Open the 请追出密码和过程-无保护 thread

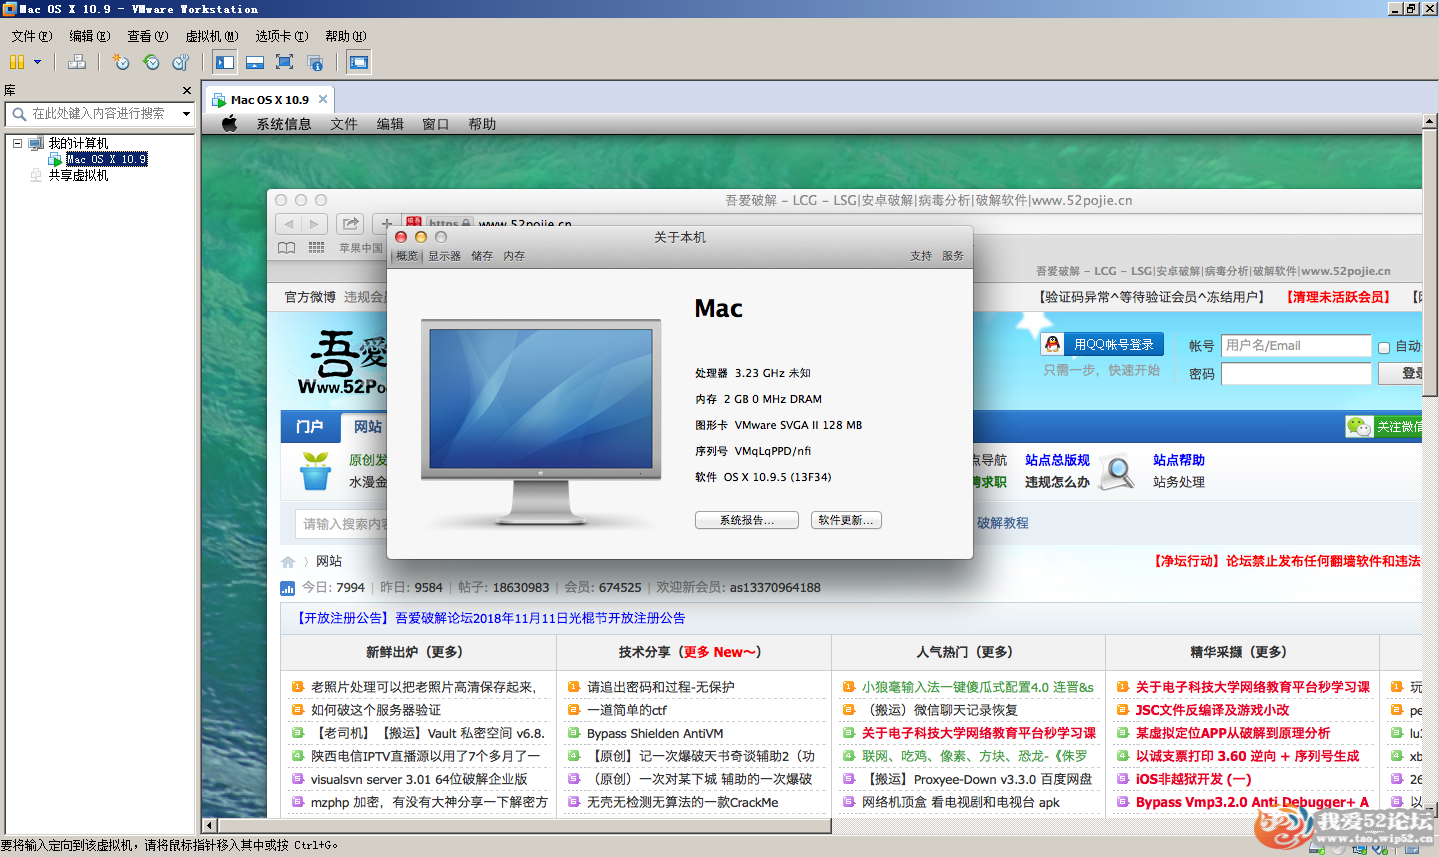tap(660, 687)
